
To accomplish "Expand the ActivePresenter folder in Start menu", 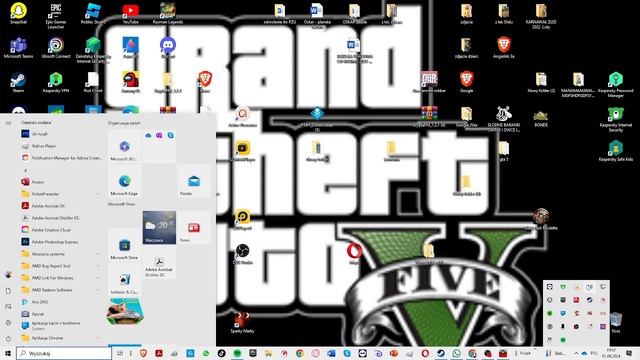I will pos(60,194).
